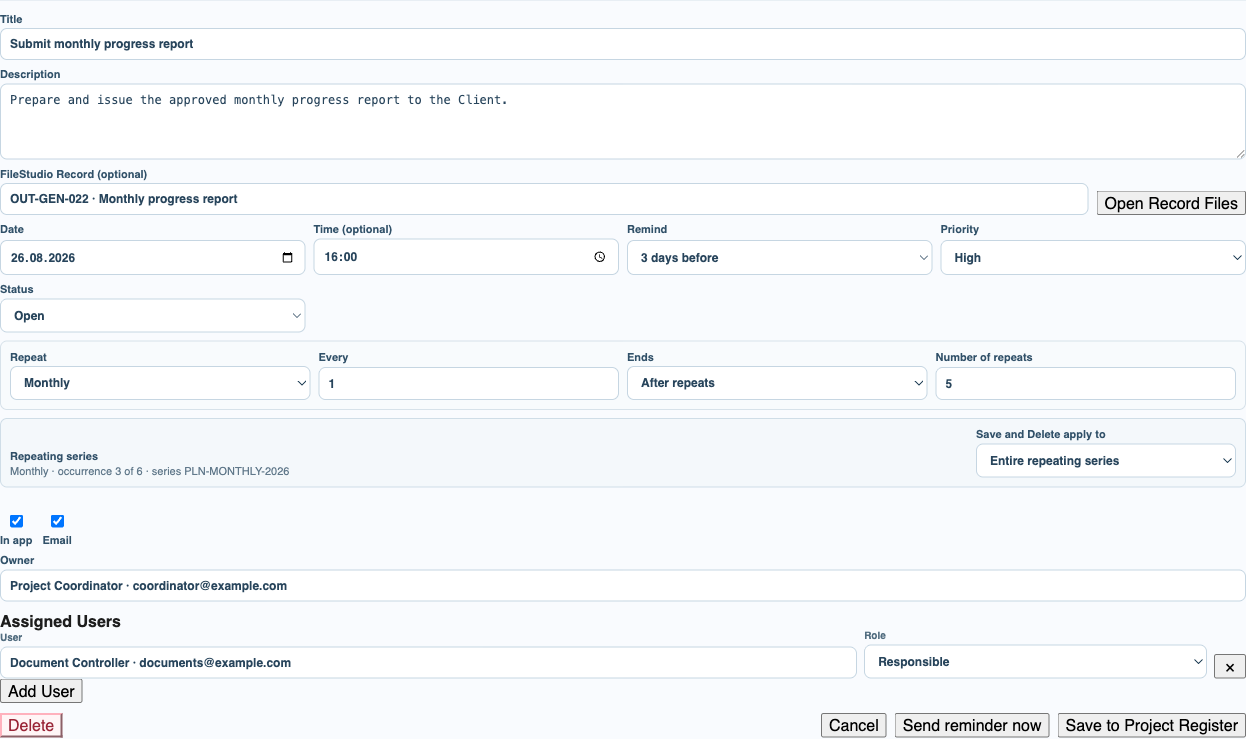The image size is (1246, 739).
Task: Open the Ends dropdown
Action: pos(777,383)
